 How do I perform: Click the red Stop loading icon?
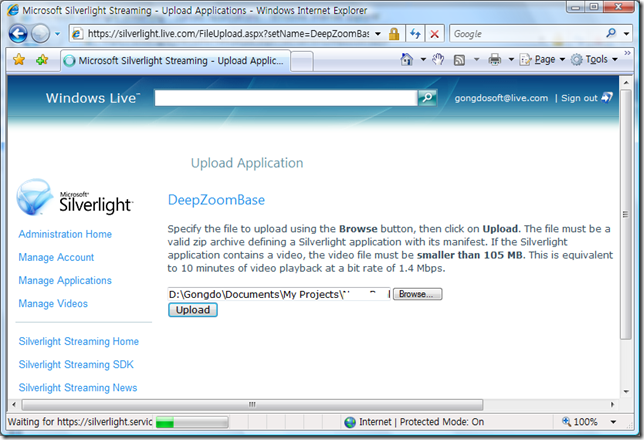[x=434, y=34]
